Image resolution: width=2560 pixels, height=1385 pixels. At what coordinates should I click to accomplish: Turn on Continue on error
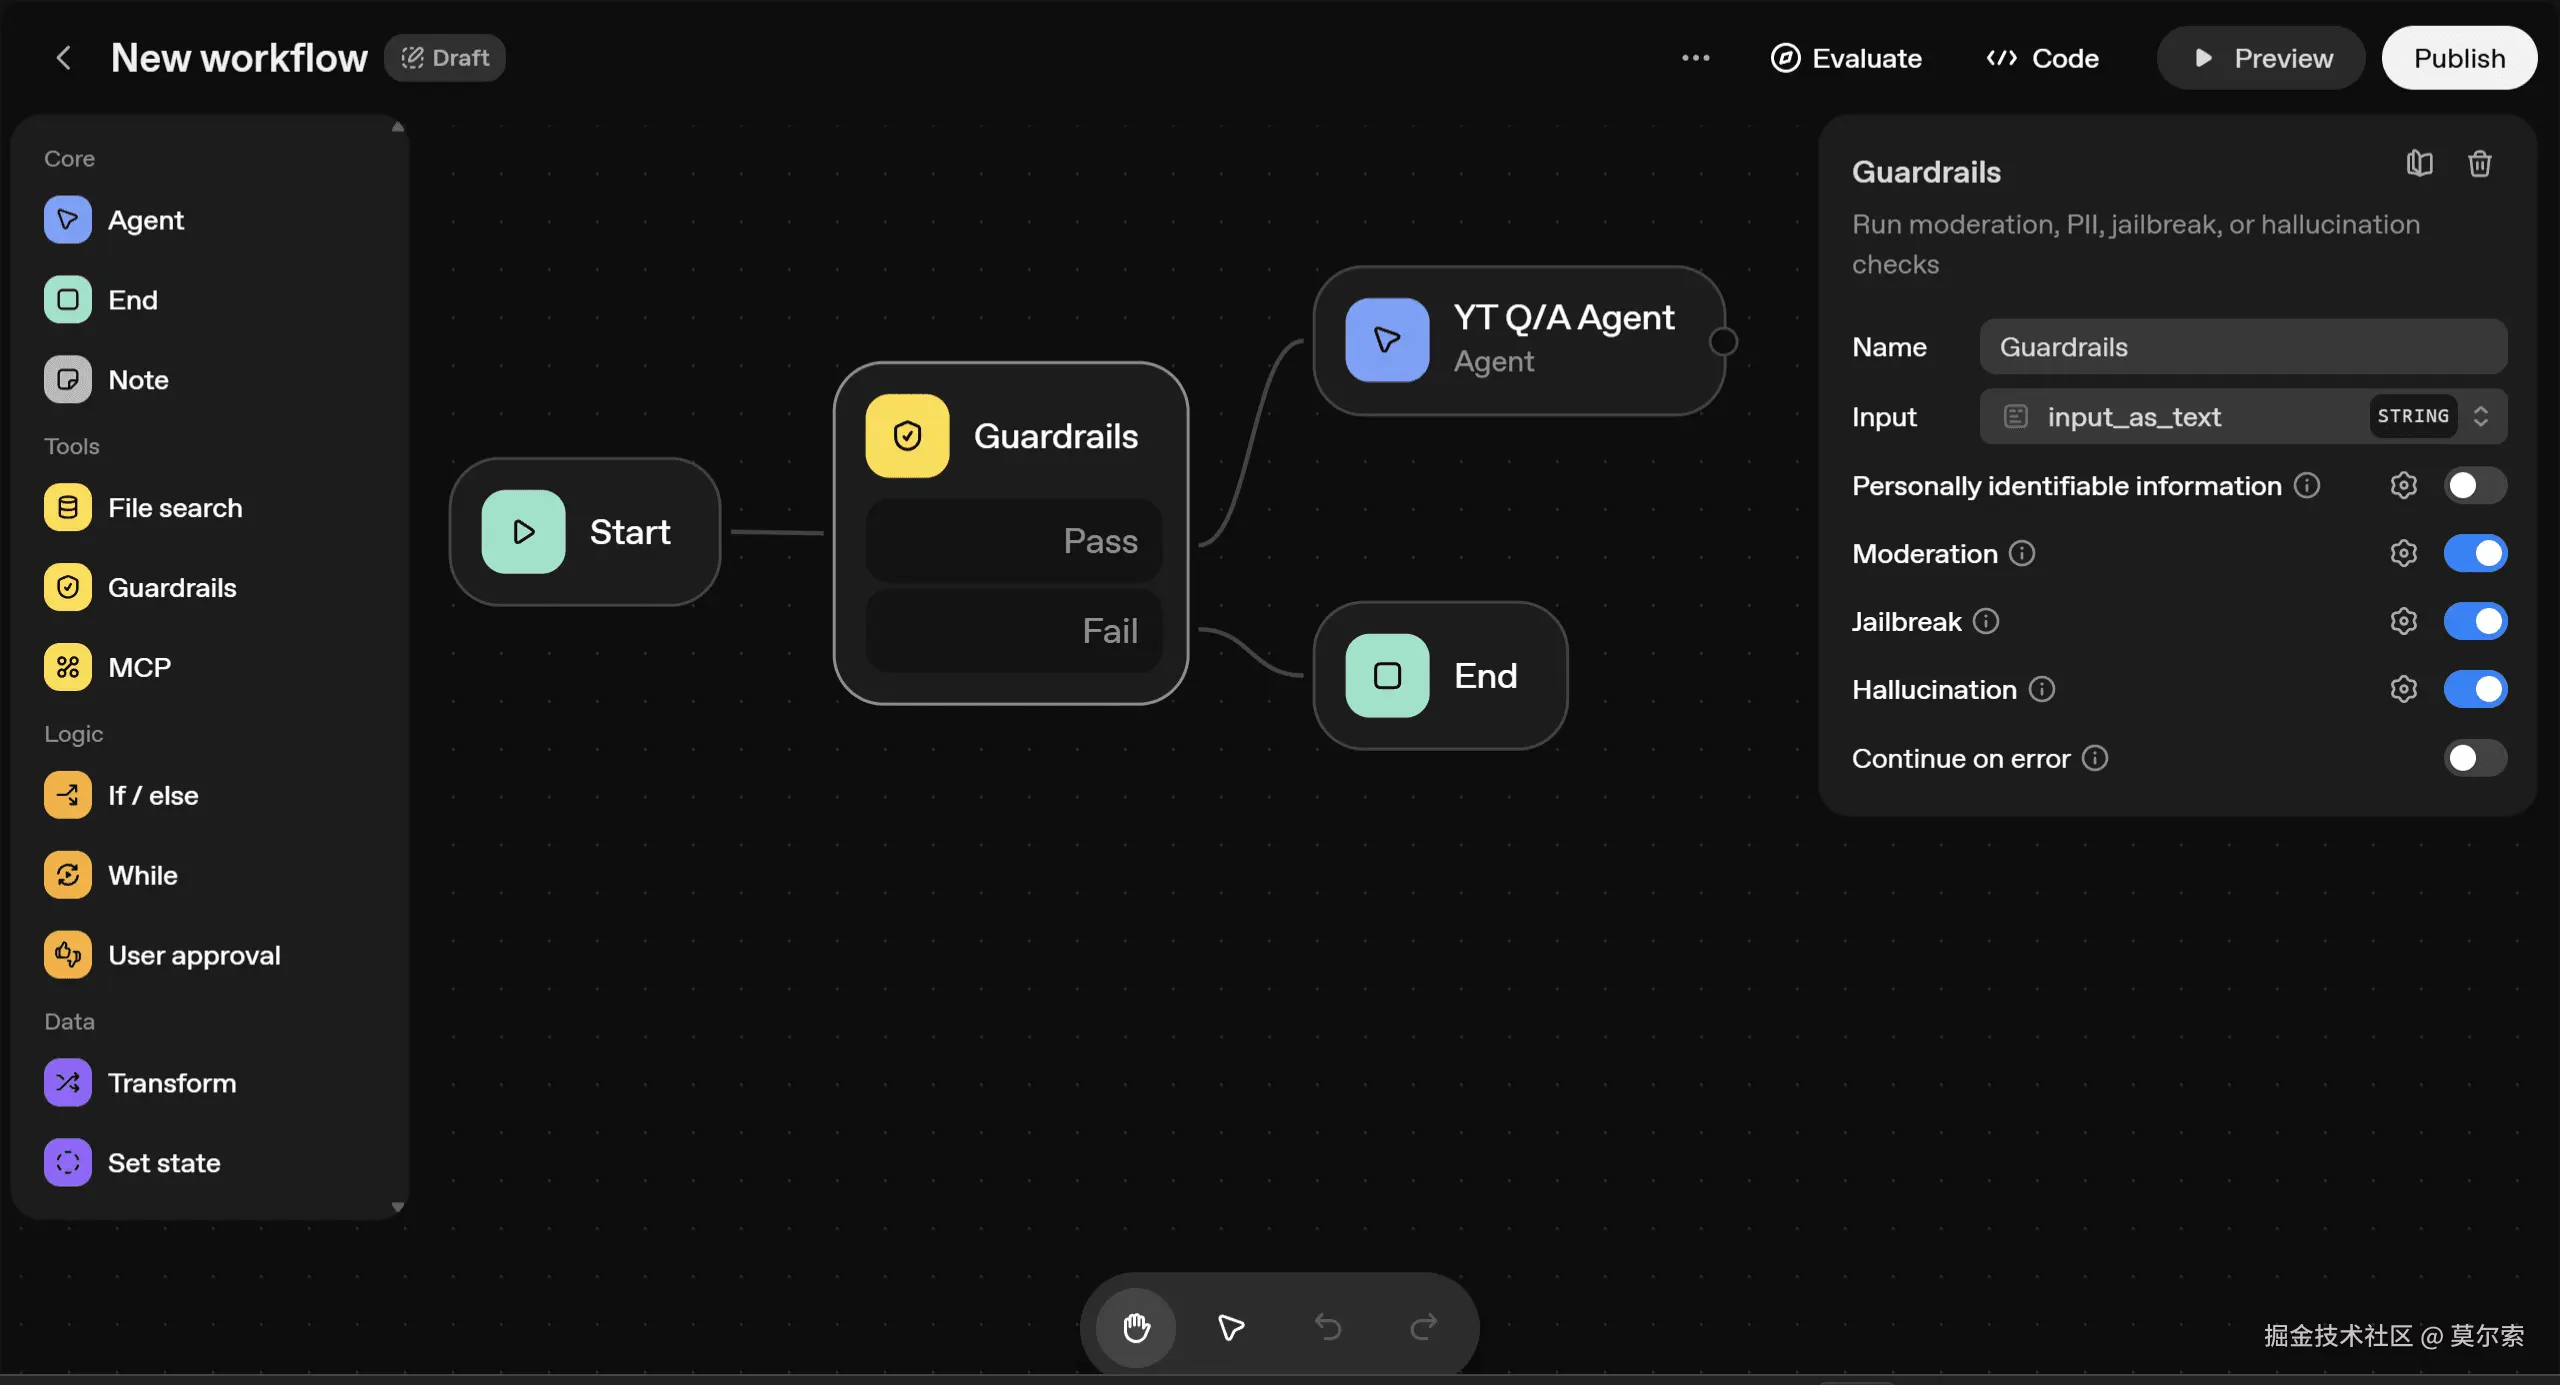(x=2474, y=758)
